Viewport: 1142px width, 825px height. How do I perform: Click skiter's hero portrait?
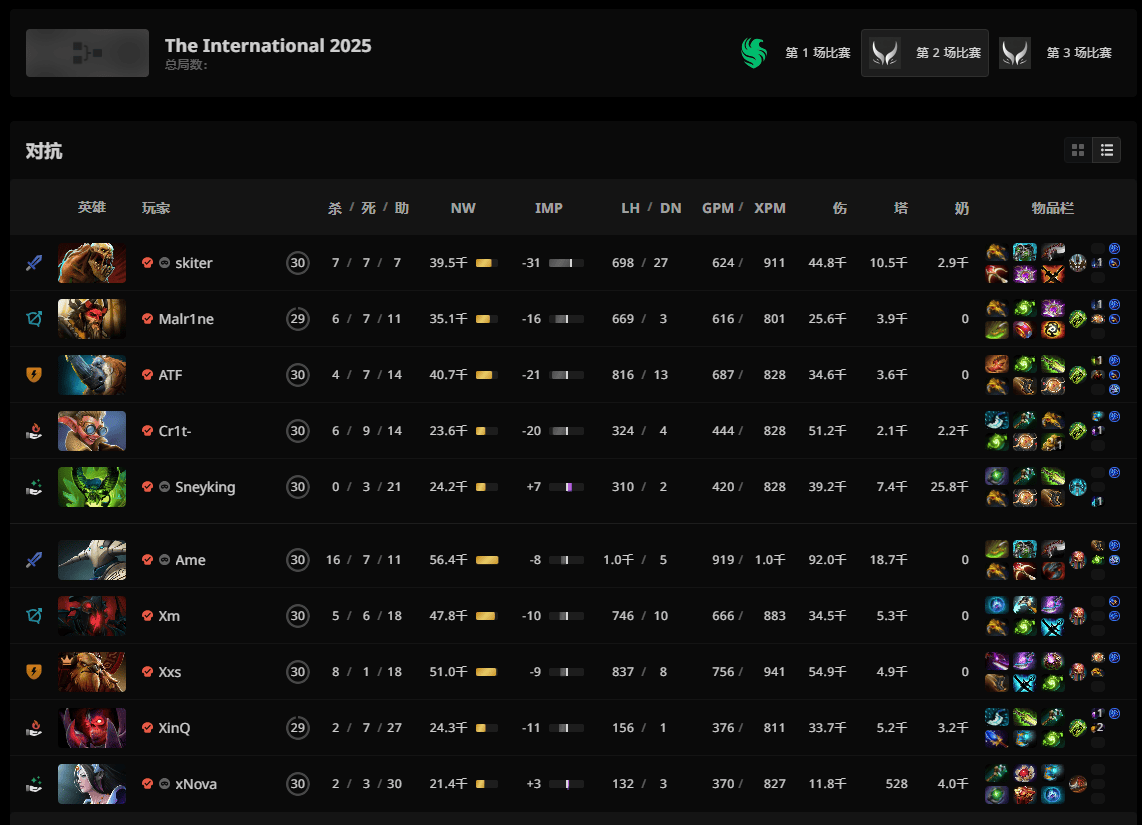pos(92,263)
